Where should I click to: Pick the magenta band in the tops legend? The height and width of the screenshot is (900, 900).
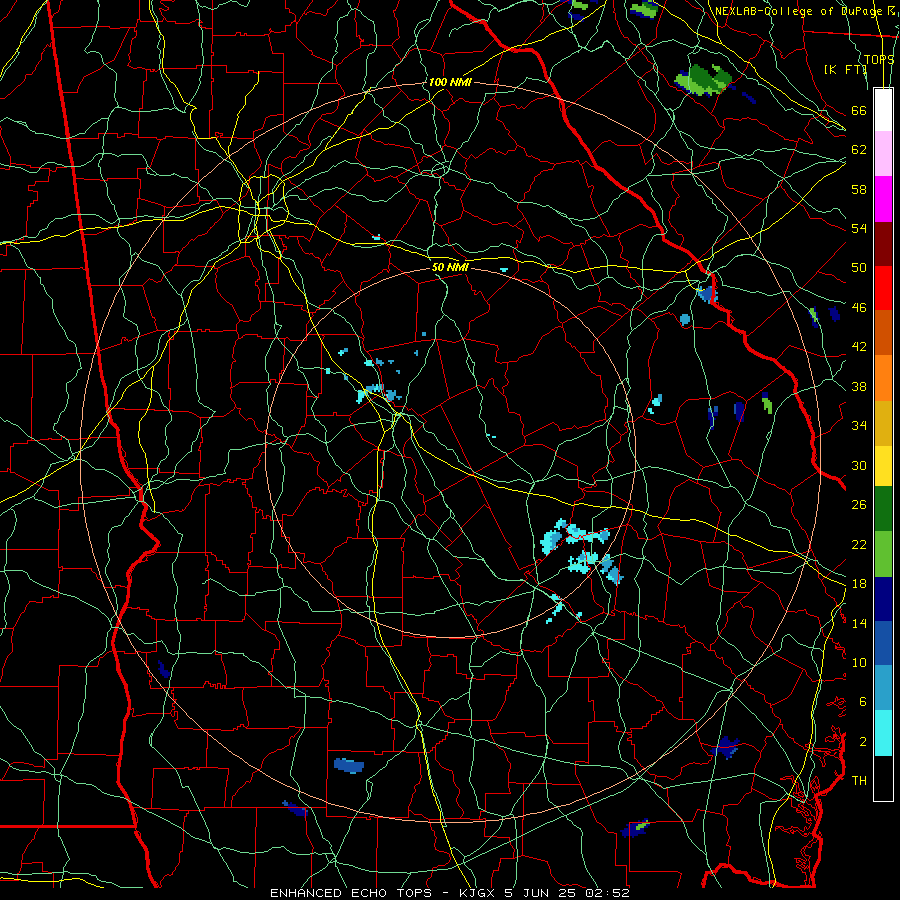point(883,199)
